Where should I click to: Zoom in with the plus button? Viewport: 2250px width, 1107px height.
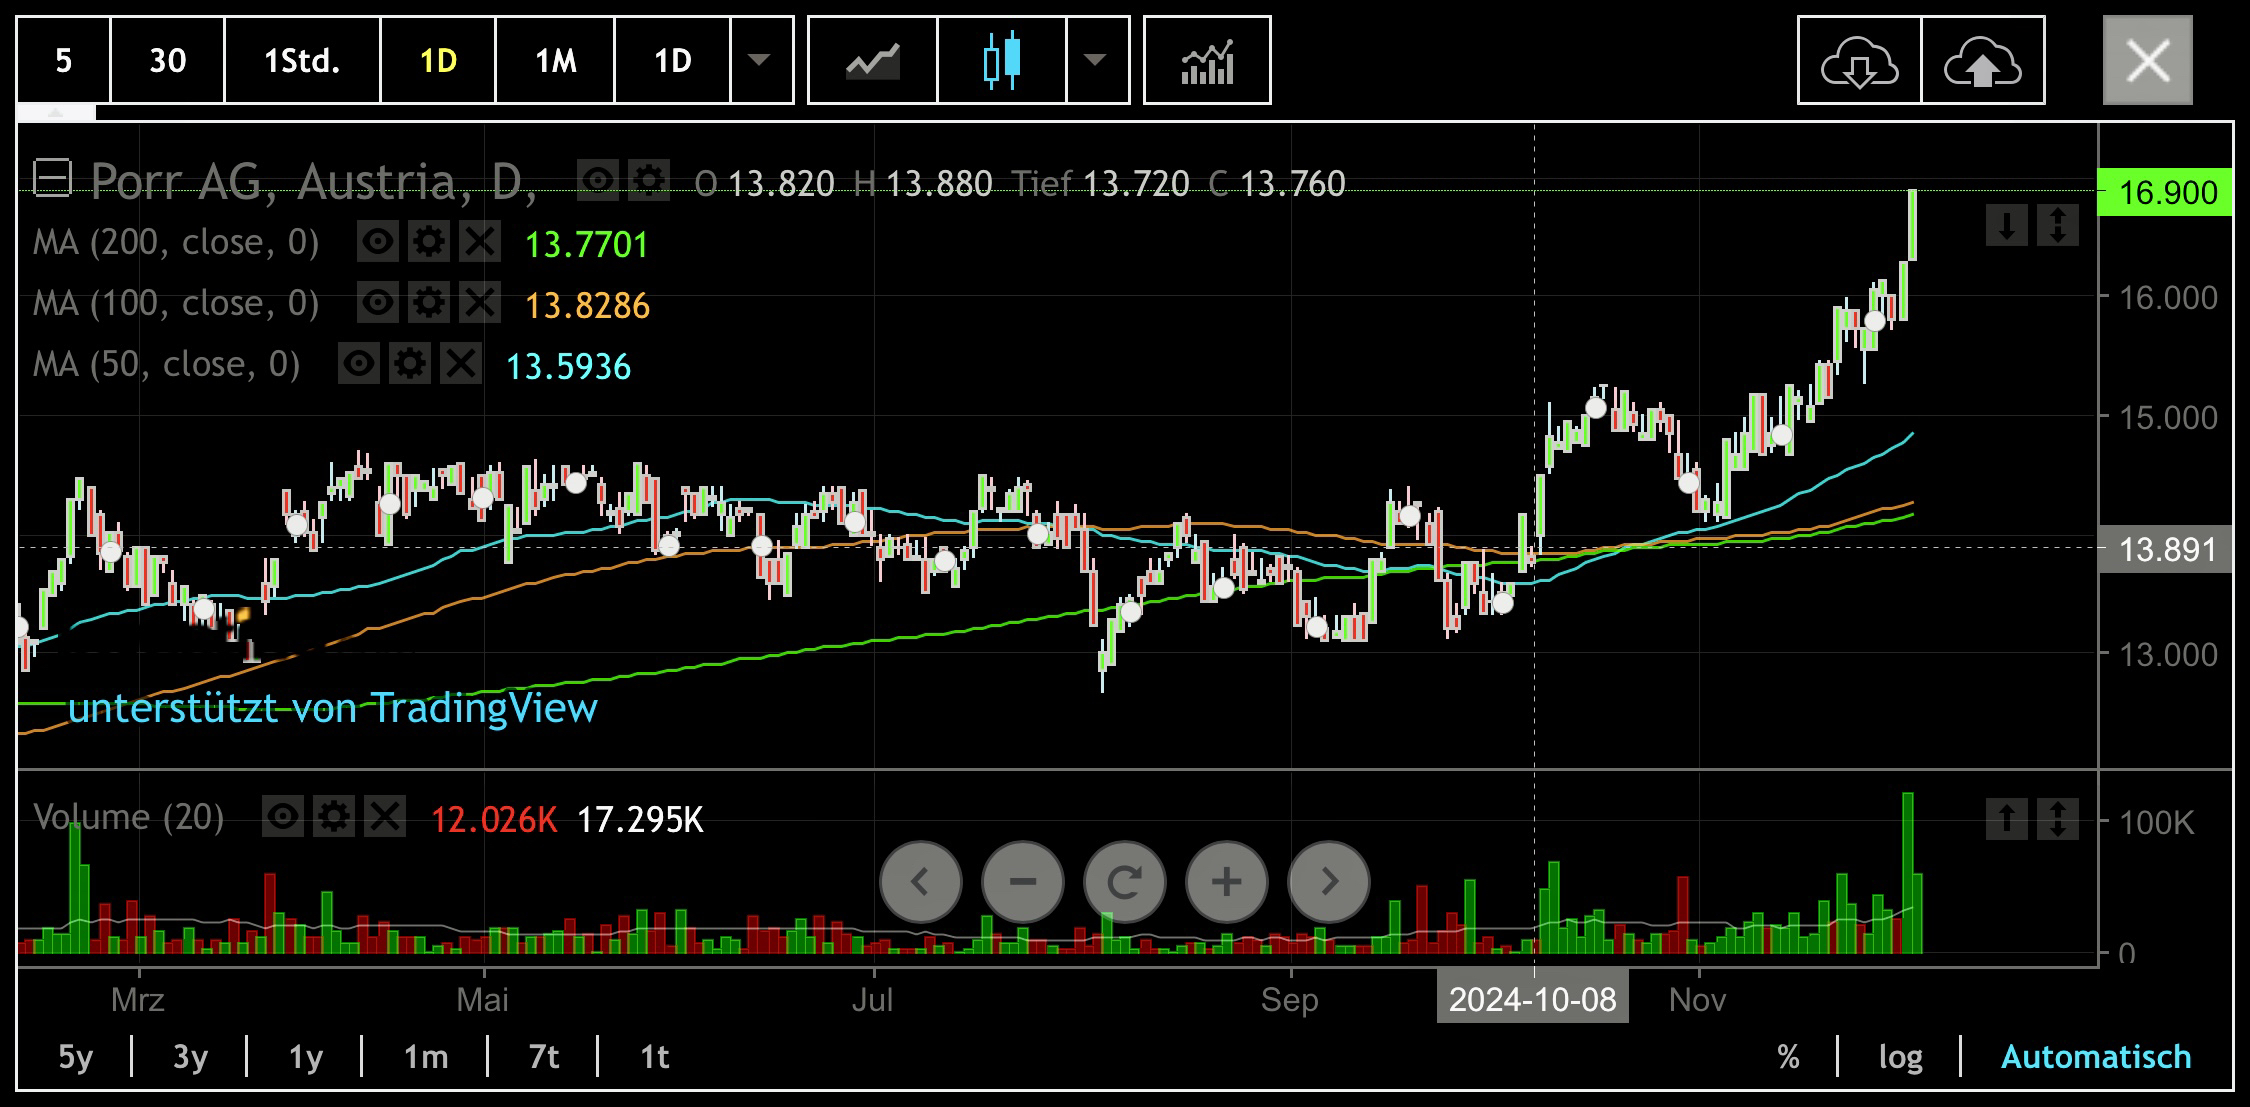pos(1227,882)
